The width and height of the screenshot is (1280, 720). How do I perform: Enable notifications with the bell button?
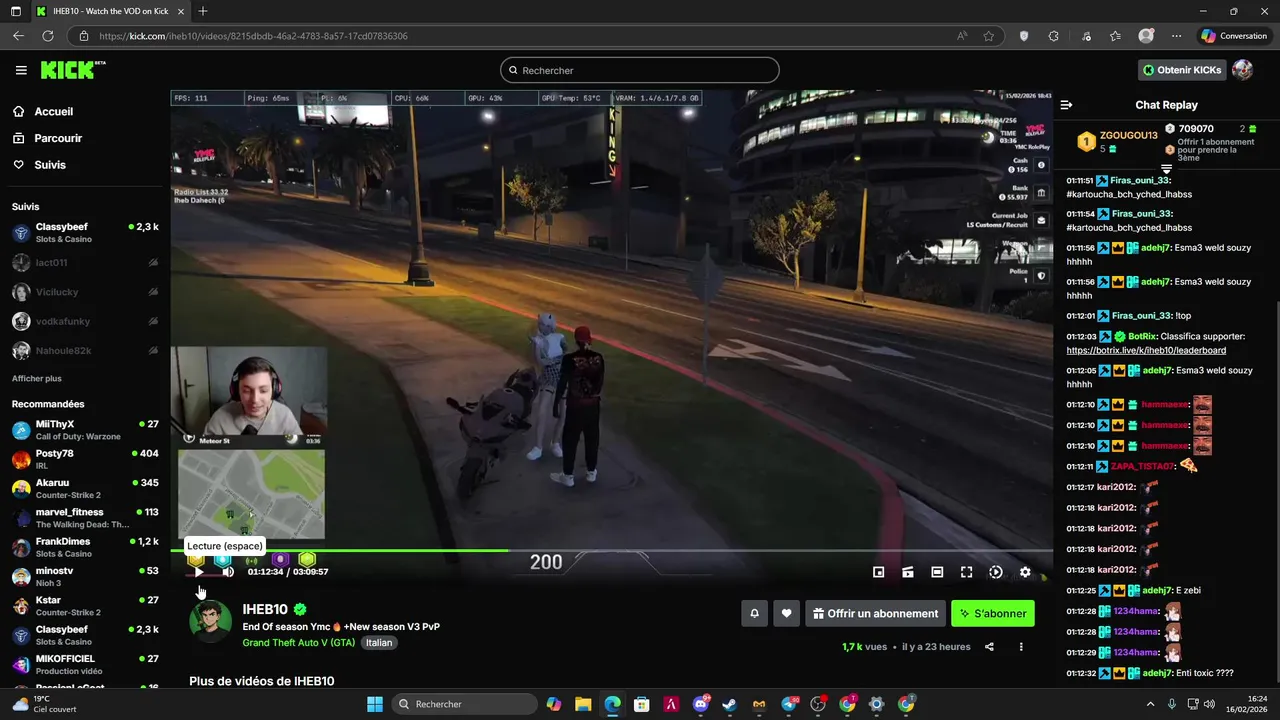tap(754, 614)
